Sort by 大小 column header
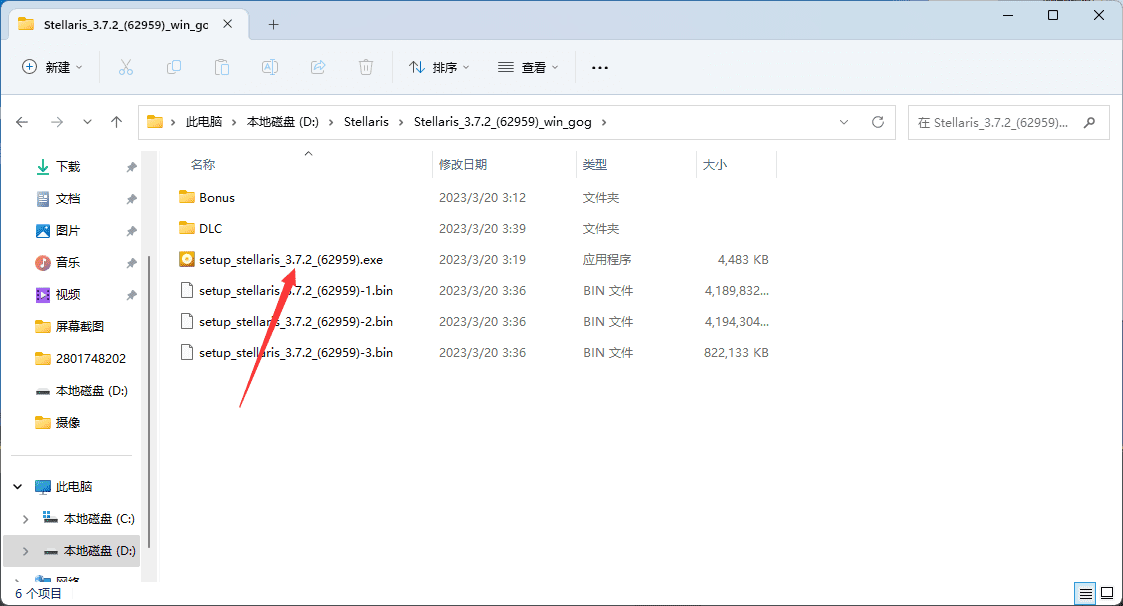 point(715,165)
